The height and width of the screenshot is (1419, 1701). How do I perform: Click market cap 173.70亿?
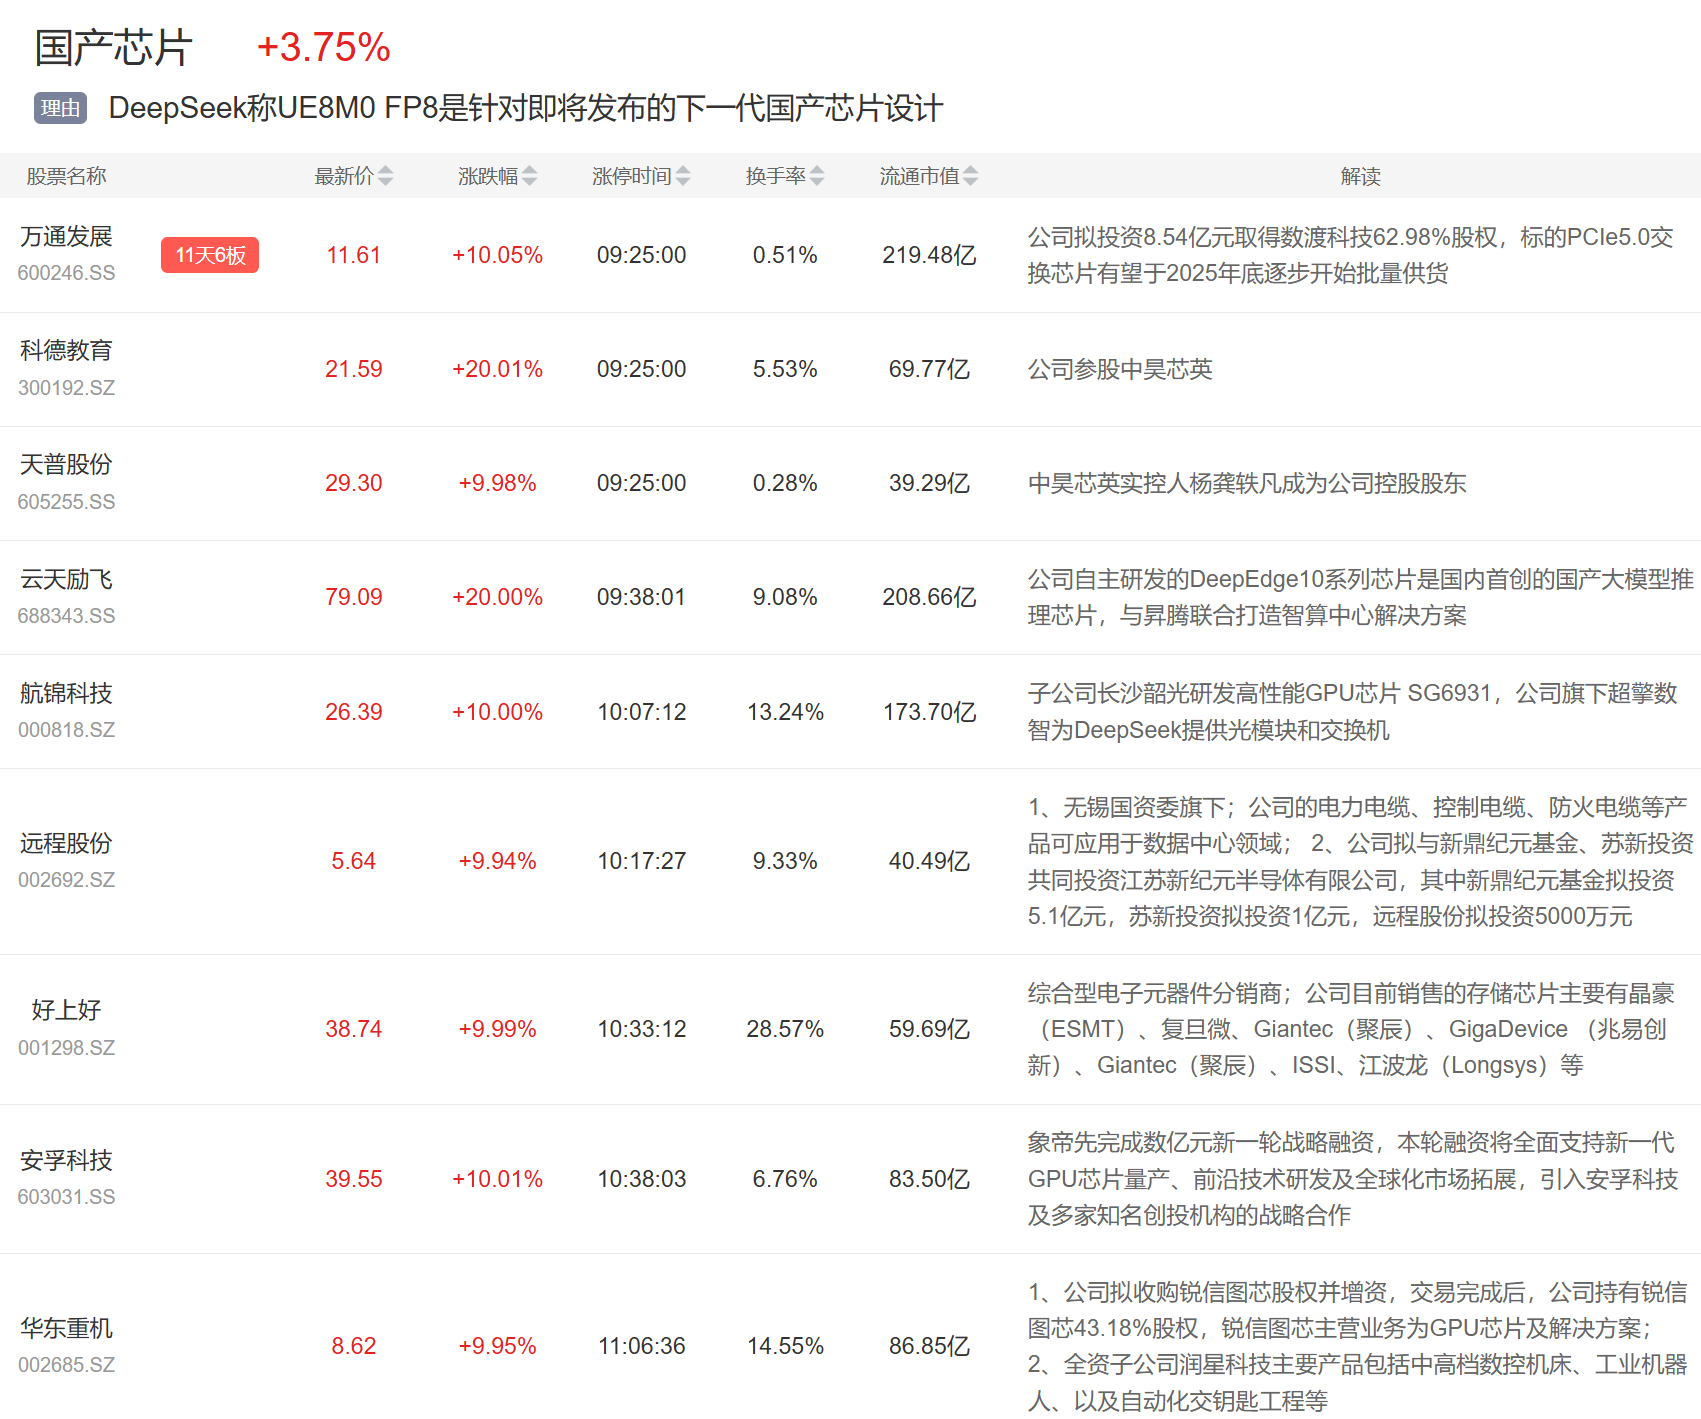929,712
